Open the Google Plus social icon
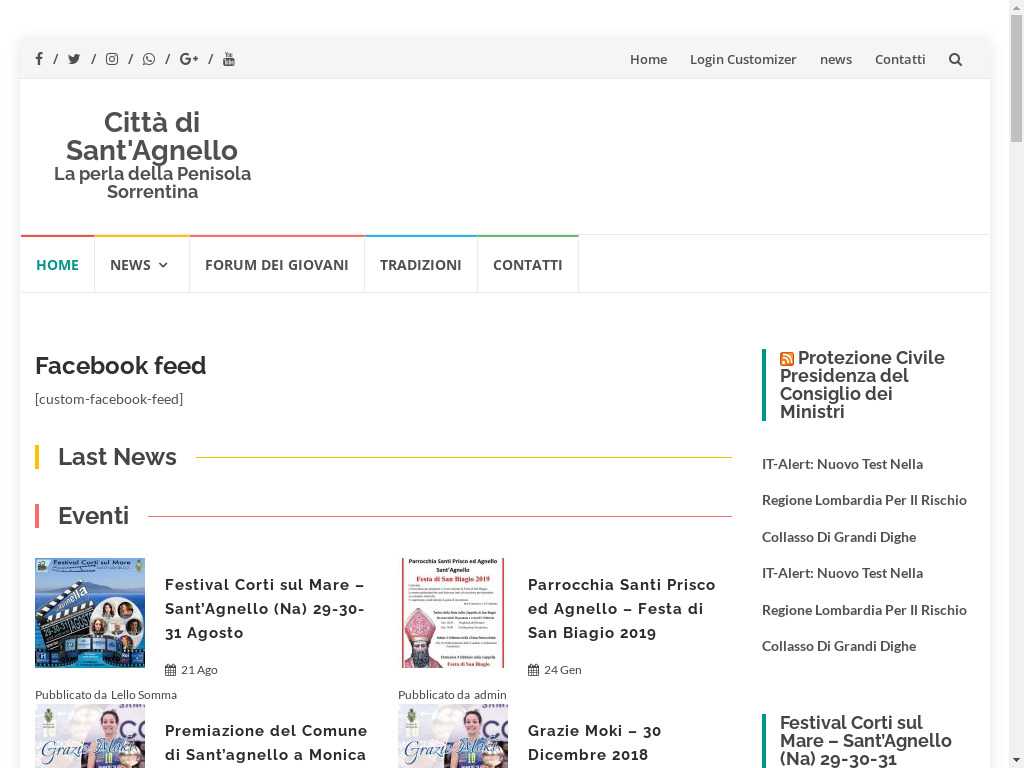The image size is (1024, 768). 189,59
